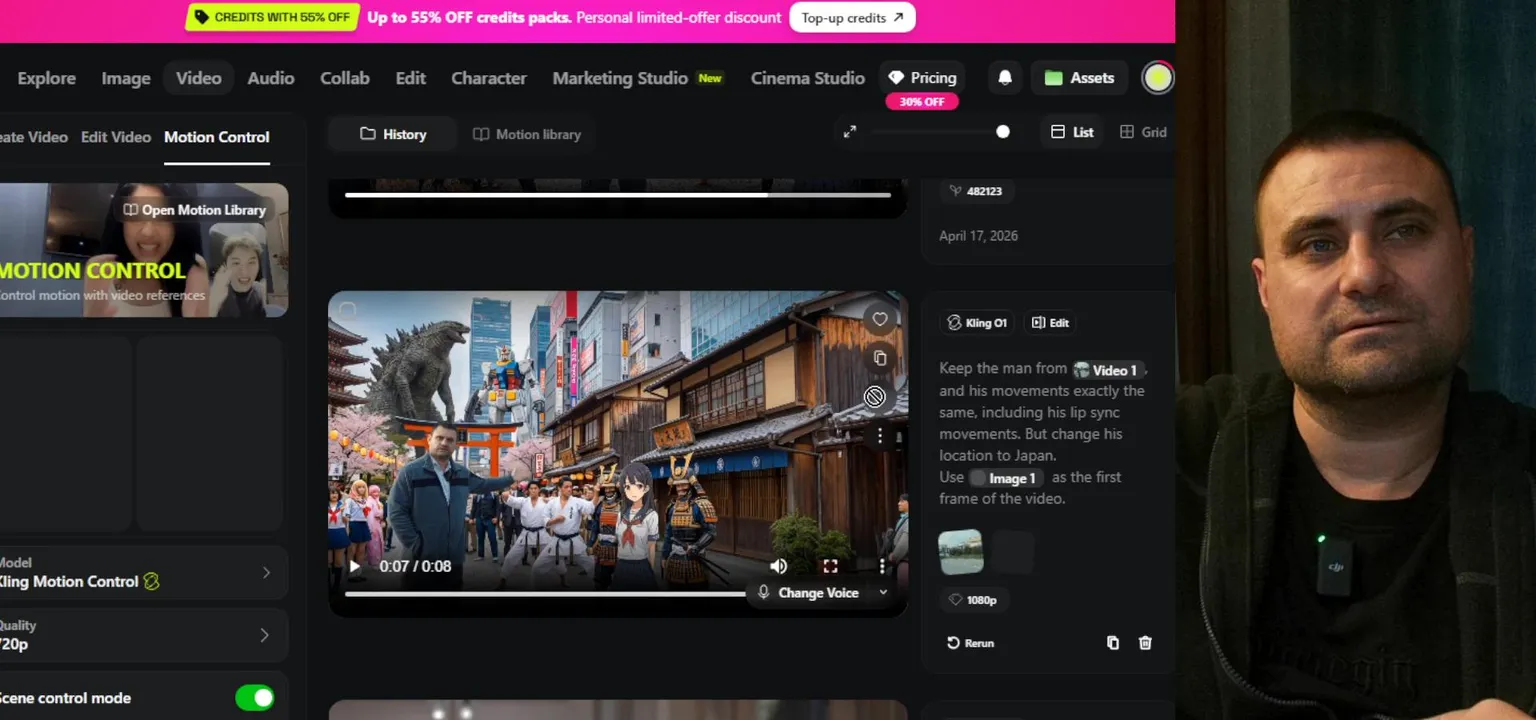Switch to the Edit Video tab
This screenshot has width=1536, height=720.
(x=116, y=137)
